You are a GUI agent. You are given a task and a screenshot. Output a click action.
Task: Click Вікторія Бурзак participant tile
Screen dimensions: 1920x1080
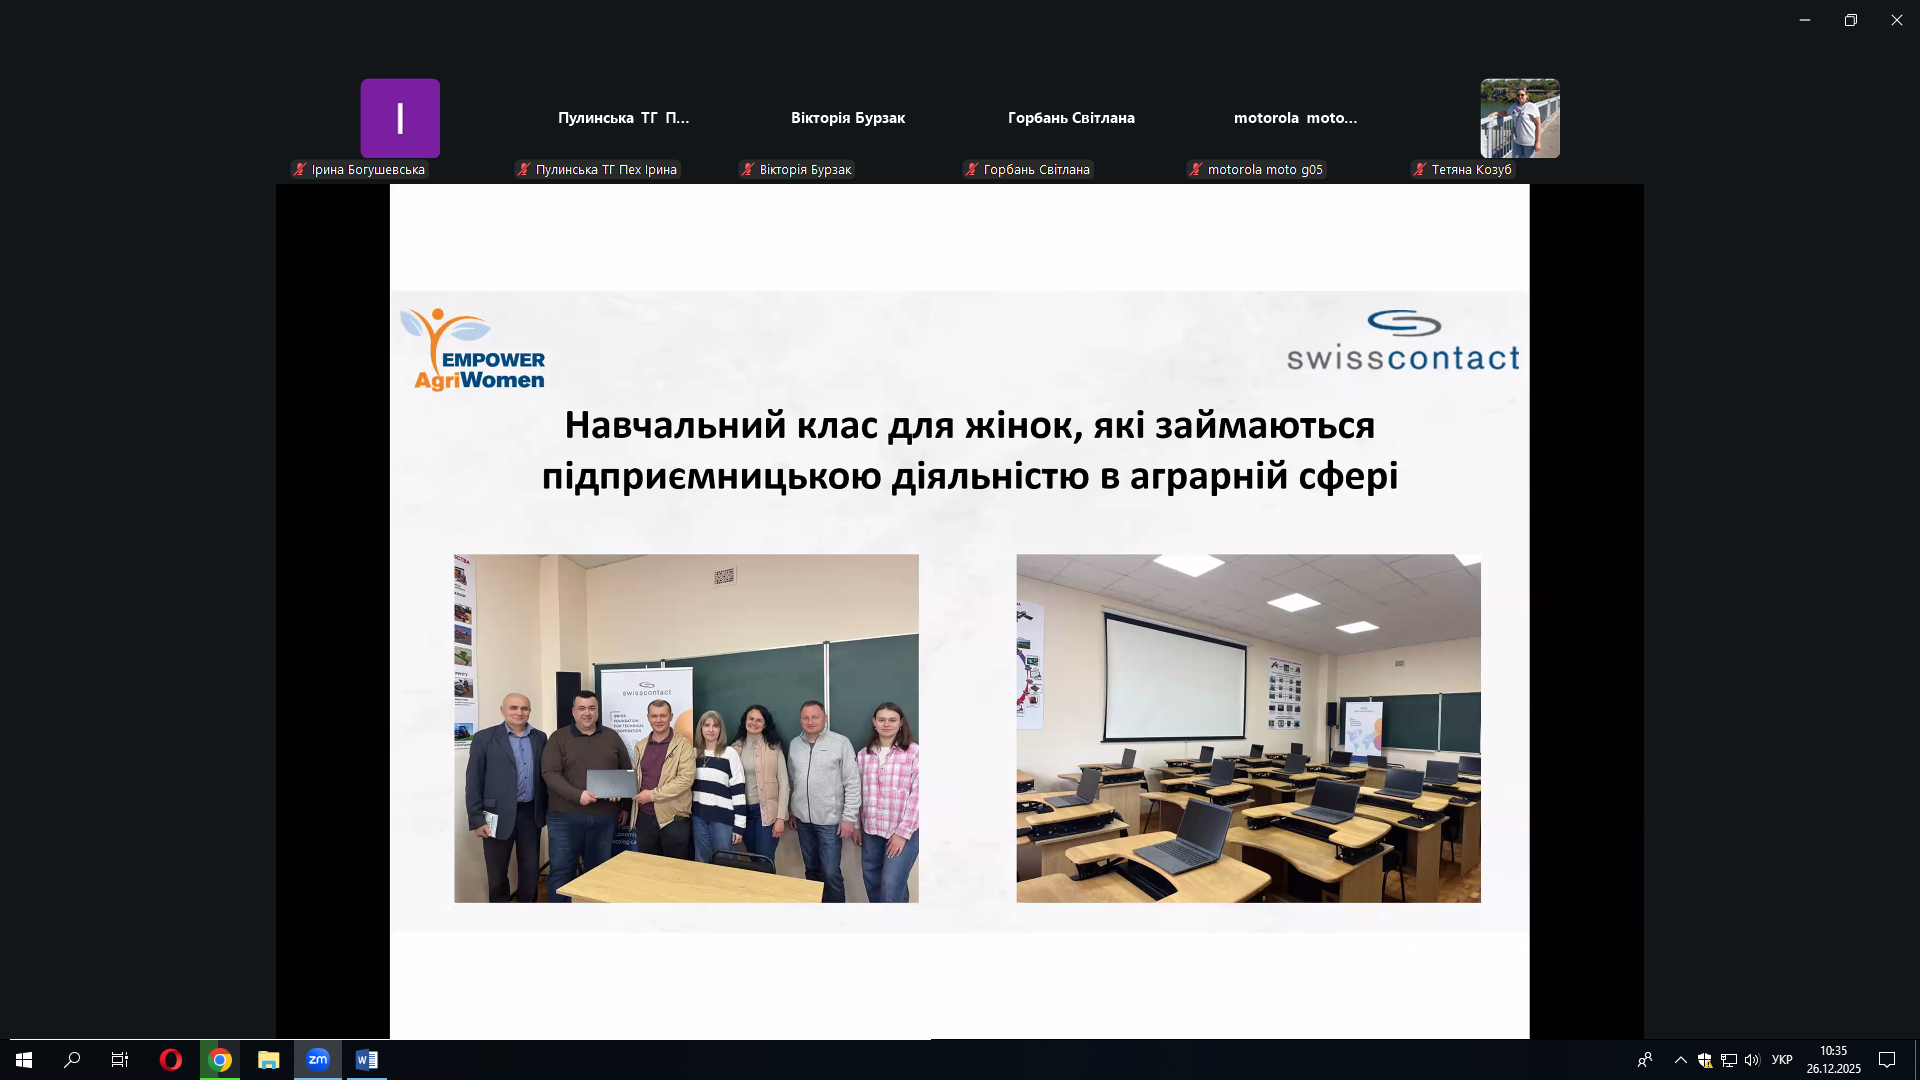tap(848, 118)
